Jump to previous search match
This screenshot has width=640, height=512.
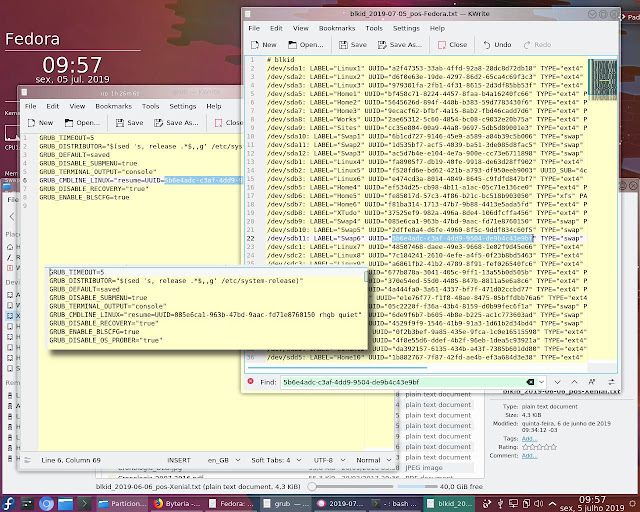[x=574, y=382]
